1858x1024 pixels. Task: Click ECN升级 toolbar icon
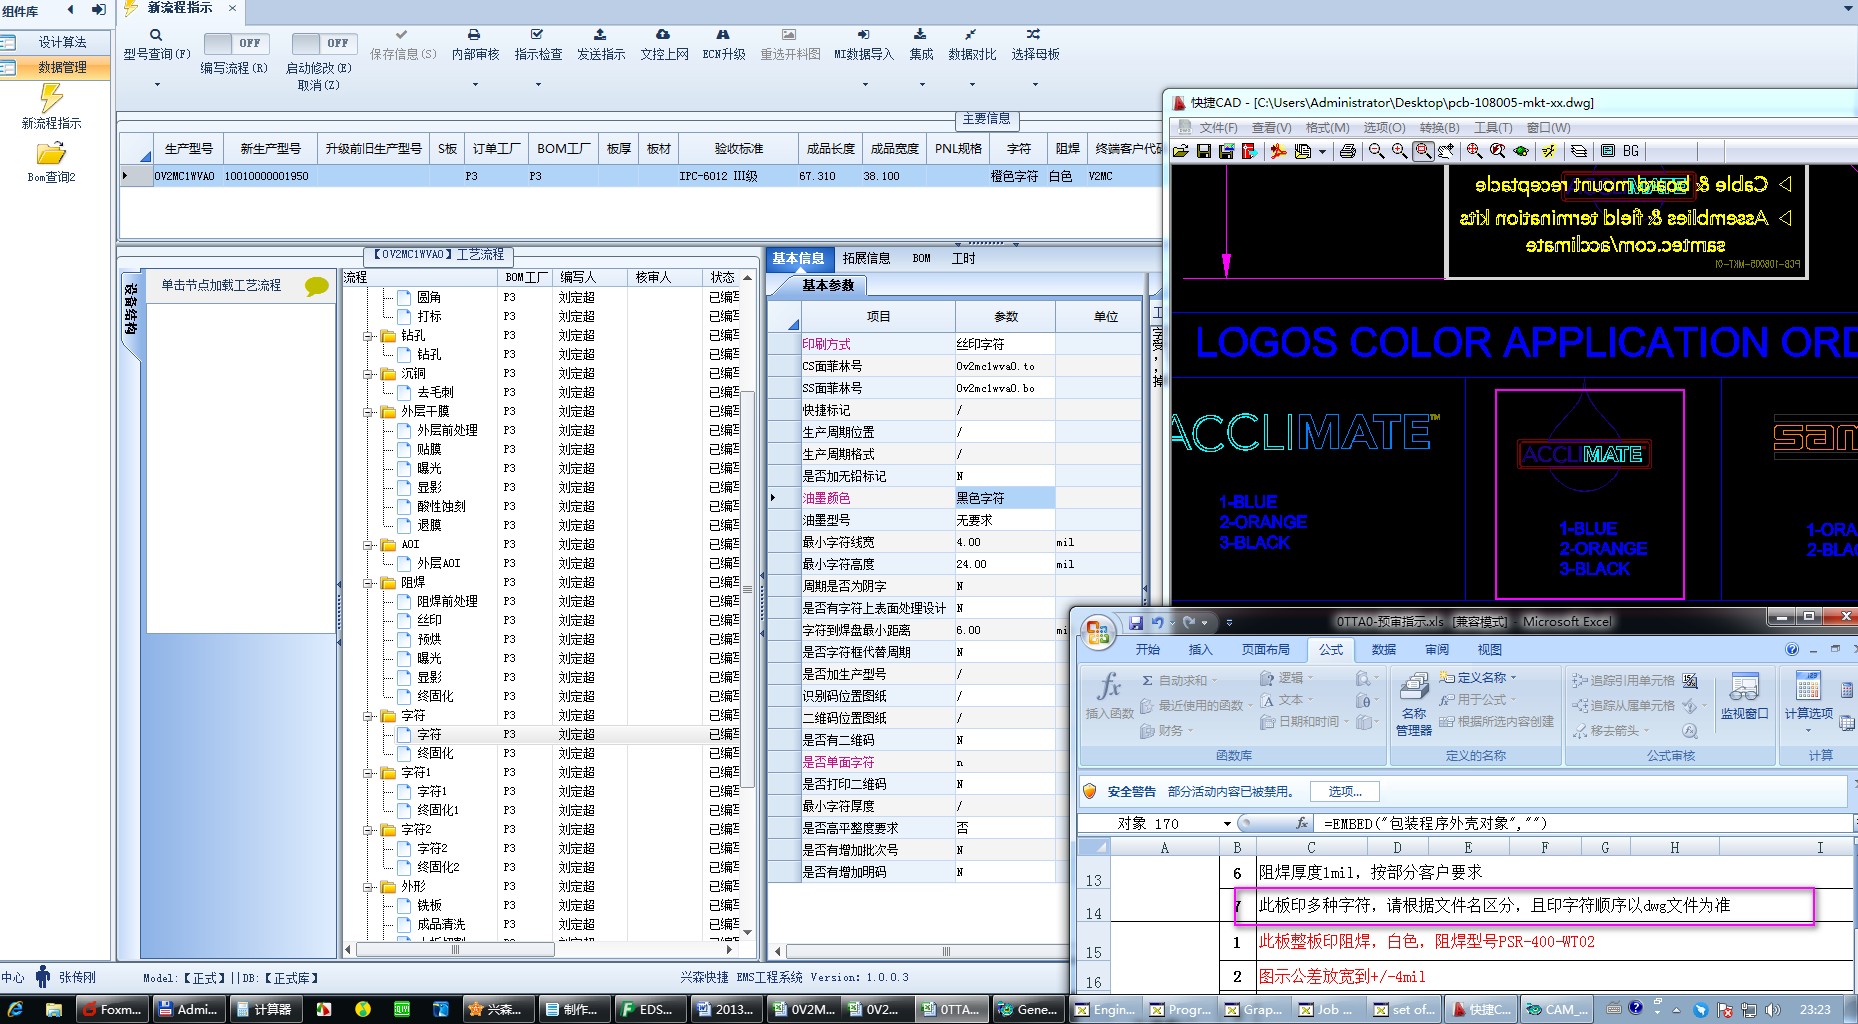pyautogui.click(x=723, y=35)
